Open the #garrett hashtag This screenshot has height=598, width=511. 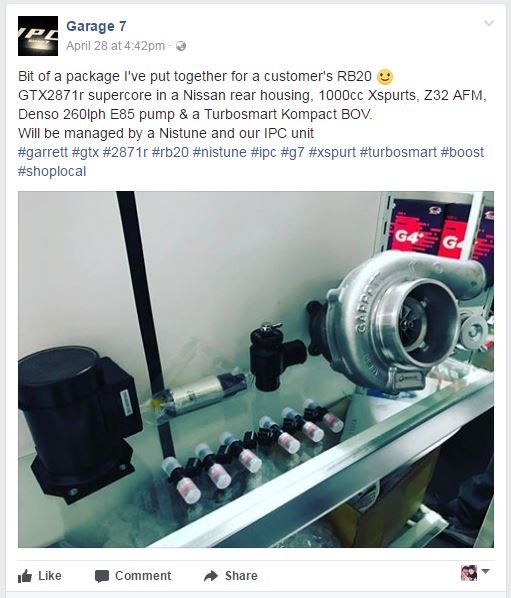tap(43, 152)
